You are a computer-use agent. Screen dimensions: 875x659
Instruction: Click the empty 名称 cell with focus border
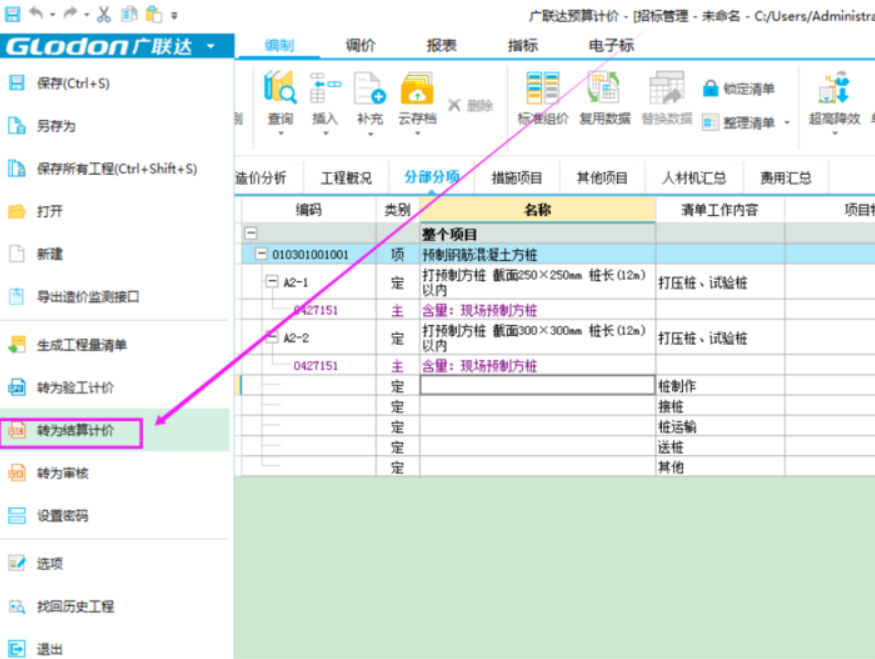click(x=537, y=385)
